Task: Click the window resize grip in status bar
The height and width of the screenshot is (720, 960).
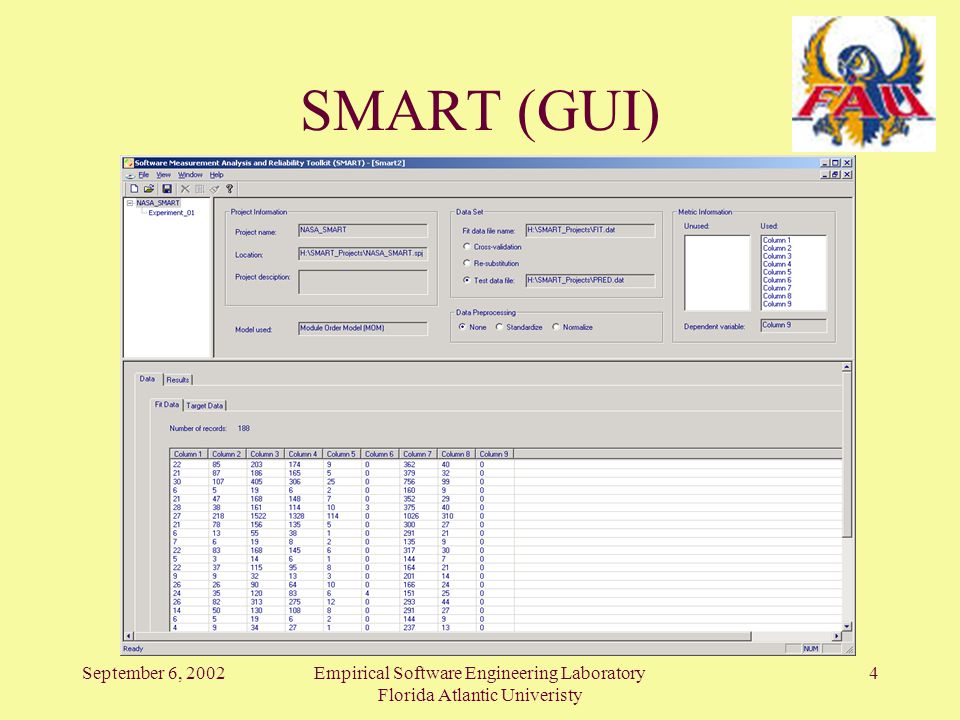Action: [849, 650]
